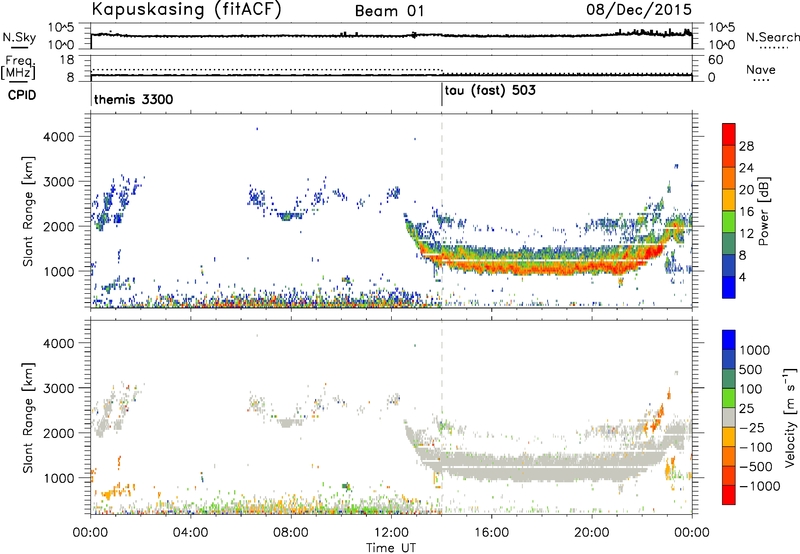Click the '-1000' velocity scale value
Screen dimensions: 800x554
[760, 486]
